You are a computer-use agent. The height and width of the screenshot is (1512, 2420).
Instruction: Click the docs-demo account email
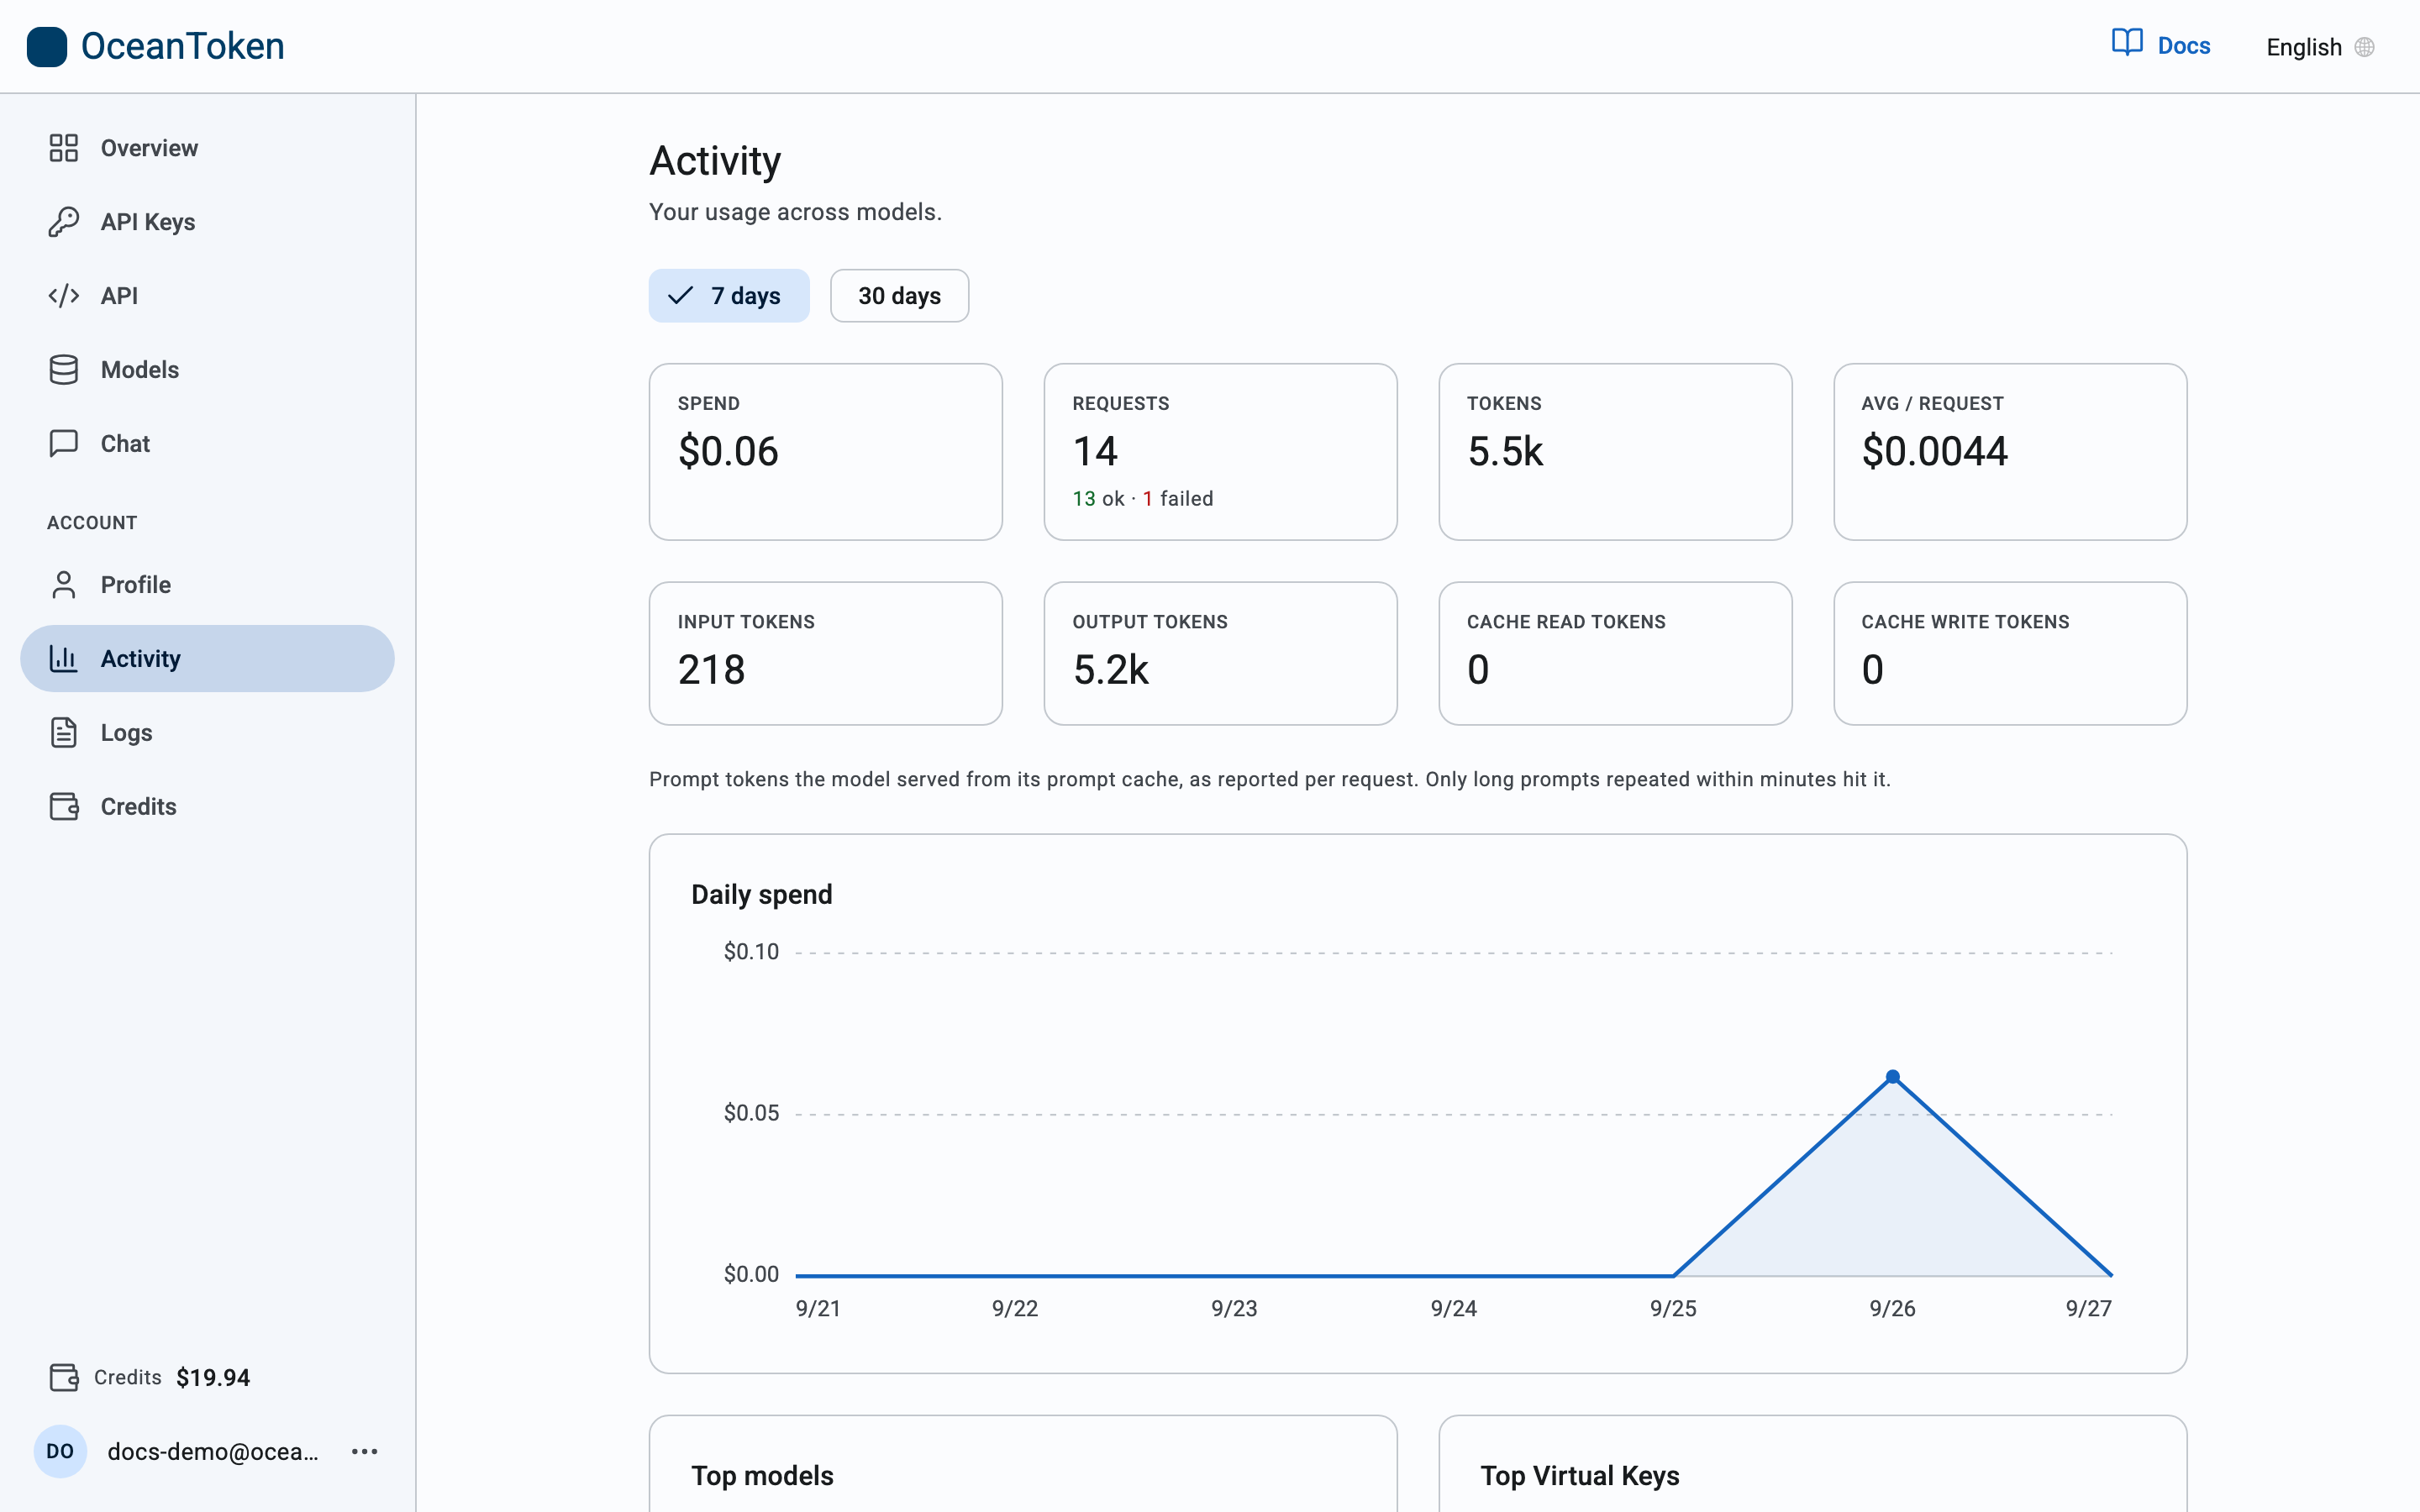click(x=213, y=1451)
